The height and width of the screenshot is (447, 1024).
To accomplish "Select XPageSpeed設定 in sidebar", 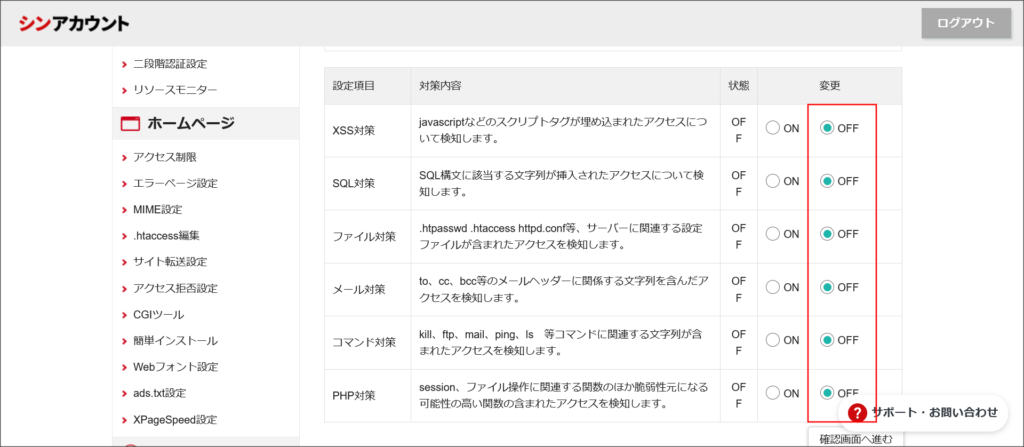I will (174, 420).
